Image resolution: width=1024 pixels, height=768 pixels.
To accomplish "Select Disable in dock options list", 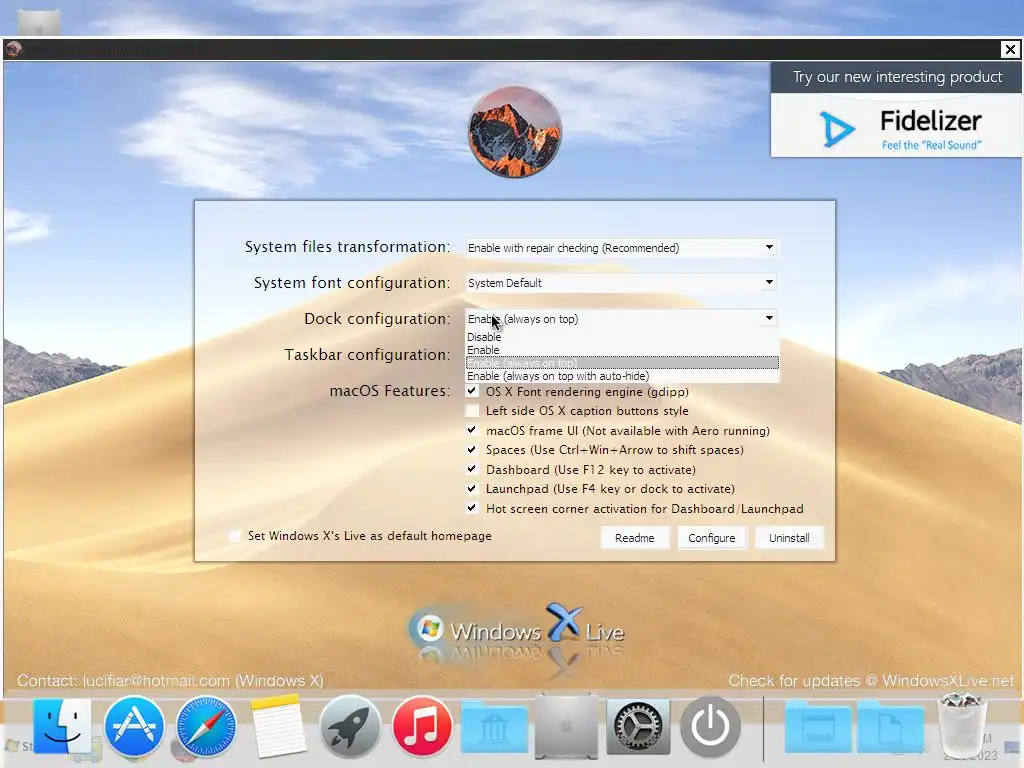I will coord(622,337).
